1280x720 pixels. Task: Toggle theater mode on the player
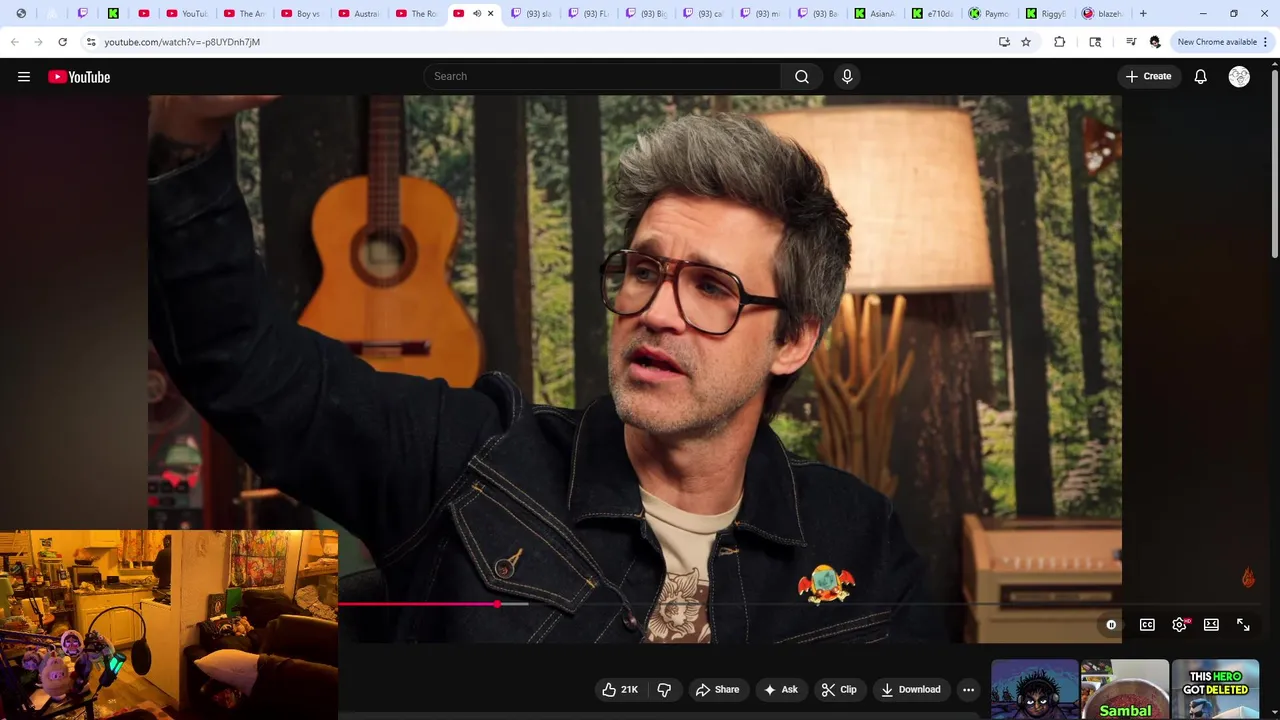(1211, 624)
